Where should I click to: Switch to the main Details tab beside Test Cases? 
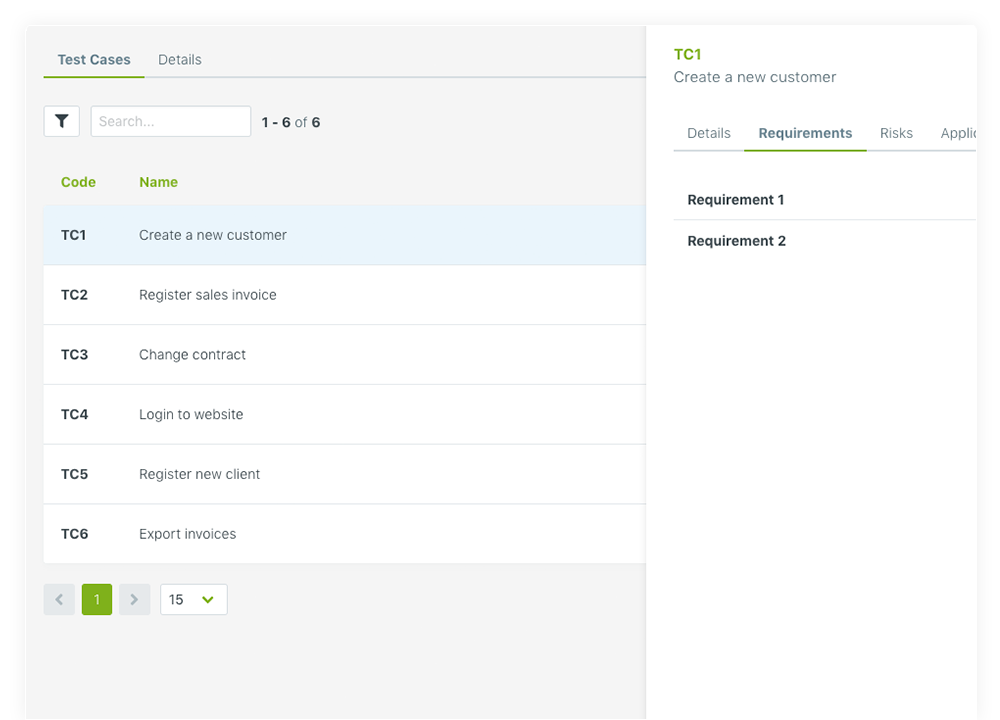180,60
